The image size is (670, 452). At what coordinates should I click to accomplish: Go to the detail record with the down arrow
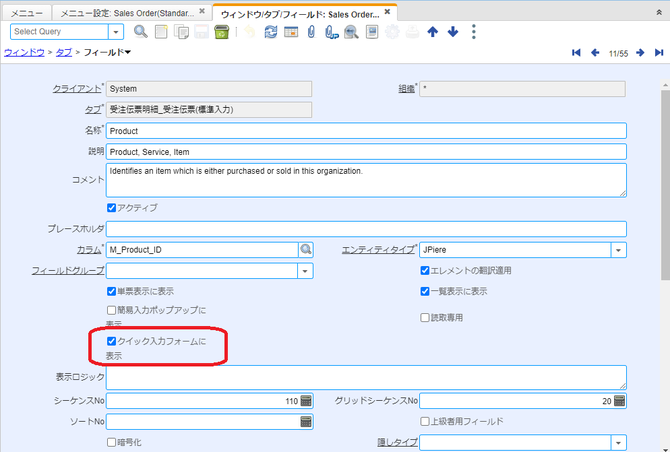click(453, 32)
